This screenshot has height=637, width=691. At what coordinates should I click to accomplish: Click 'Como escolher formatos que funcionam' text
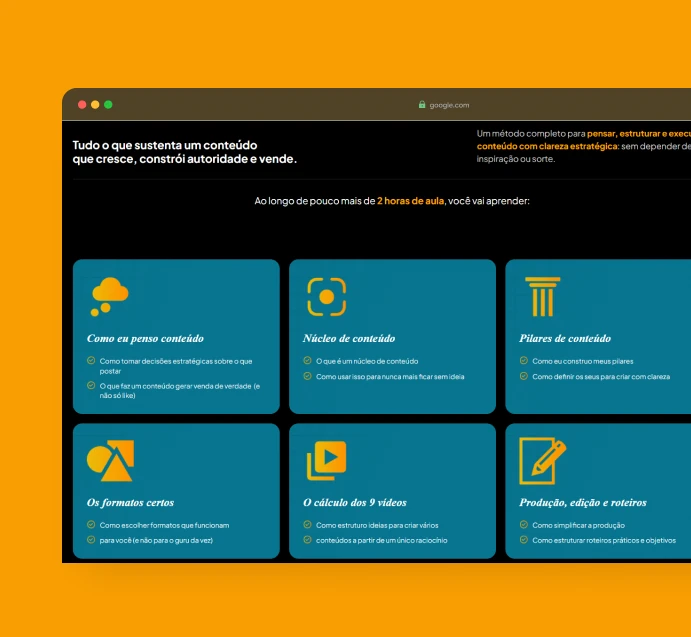pyautogui.click(x=164, y=525)
